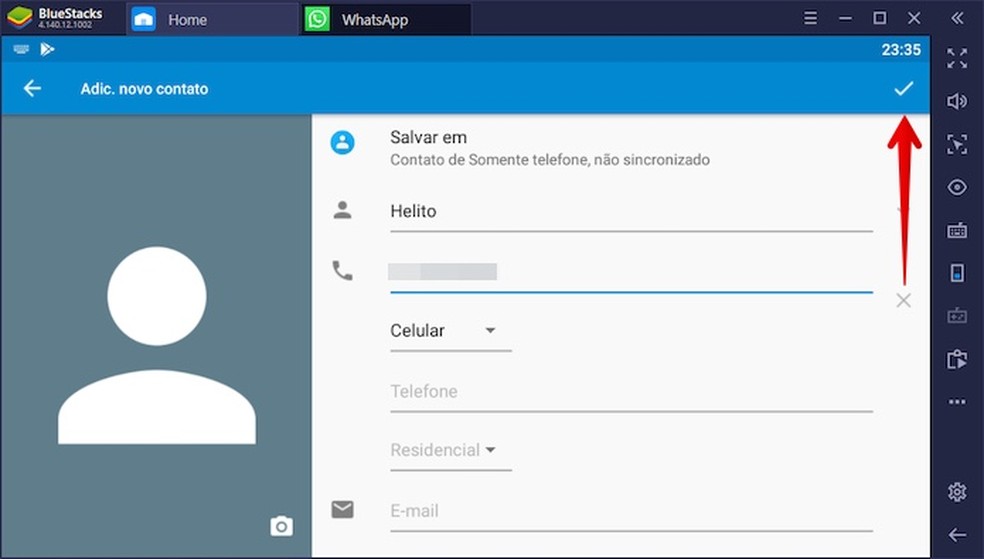Save contact with the checkmark icon
This screenshot has height=559, width=984.
click(904, 88)
